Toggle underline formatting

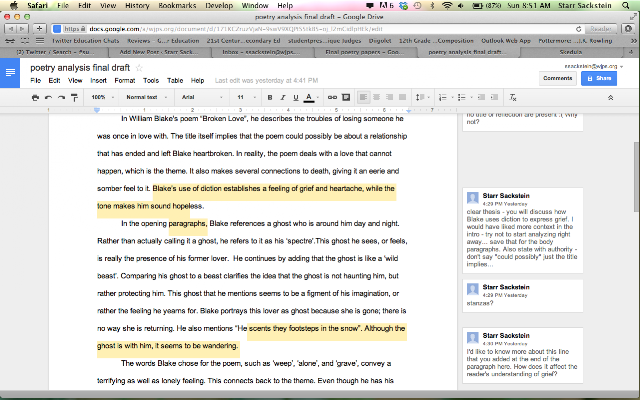pos(296,97)
